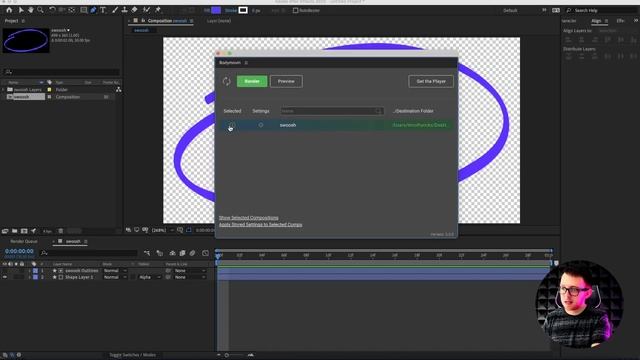640x360 pixels.
Task: Expand swoosh Outlines layer properties
Action: click(29, 271)
